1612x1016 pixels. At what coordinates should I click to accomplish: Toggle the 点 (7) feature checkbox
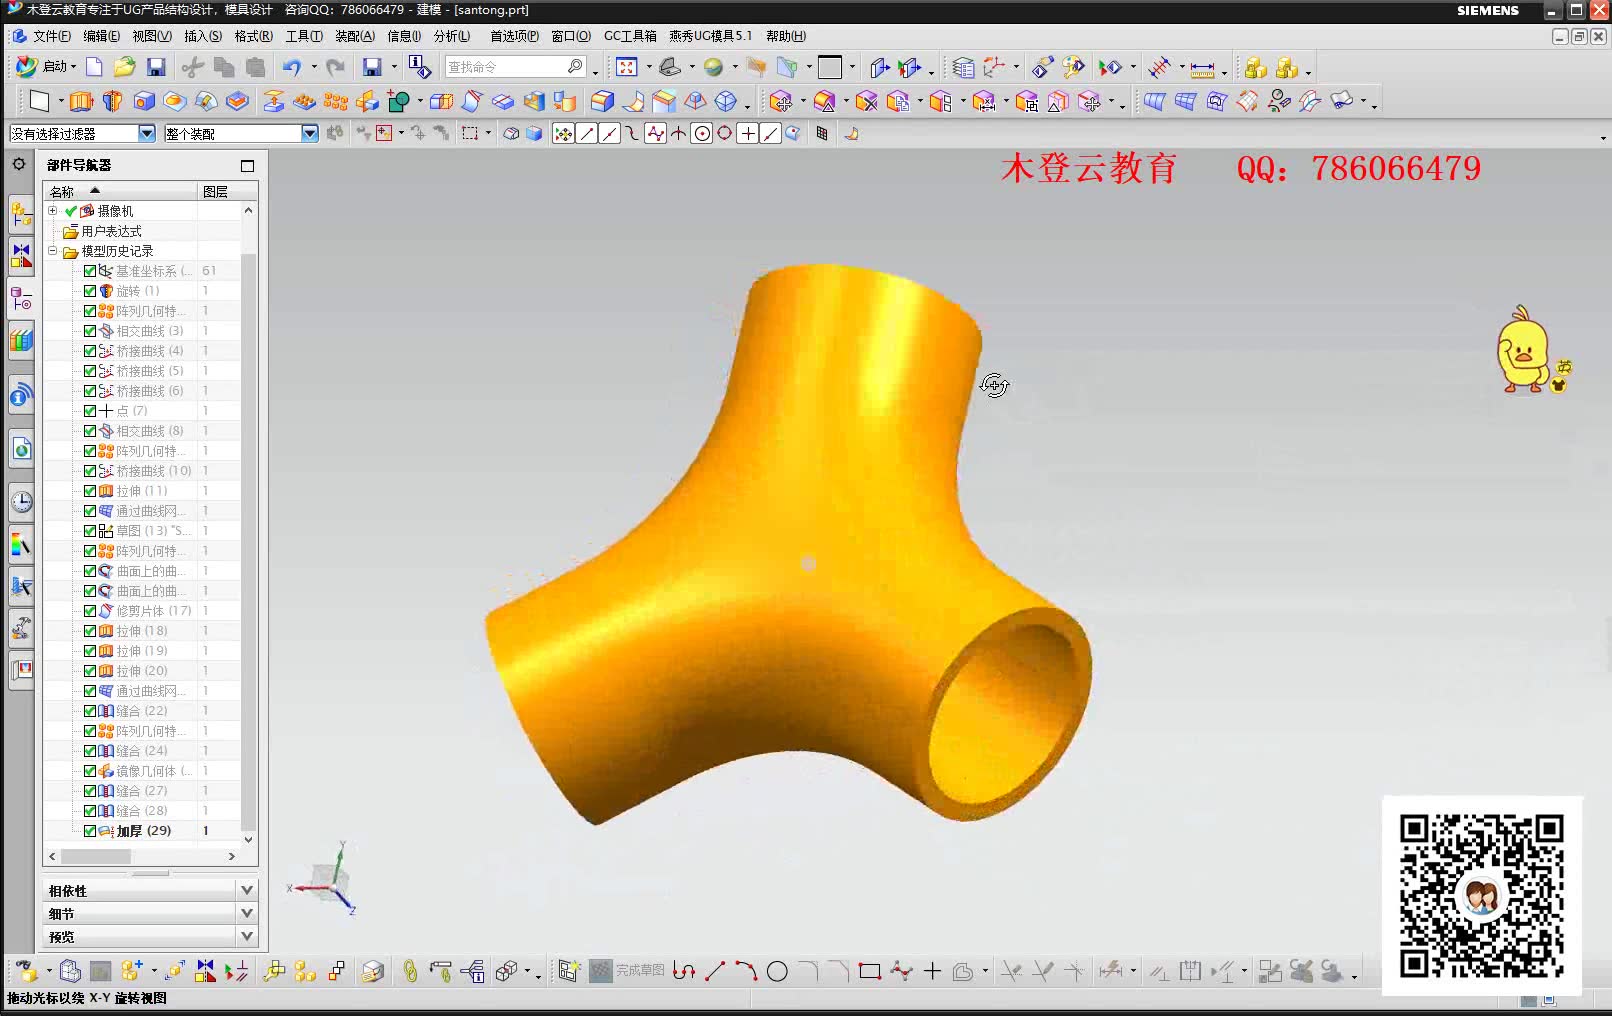tap(90, 411)
